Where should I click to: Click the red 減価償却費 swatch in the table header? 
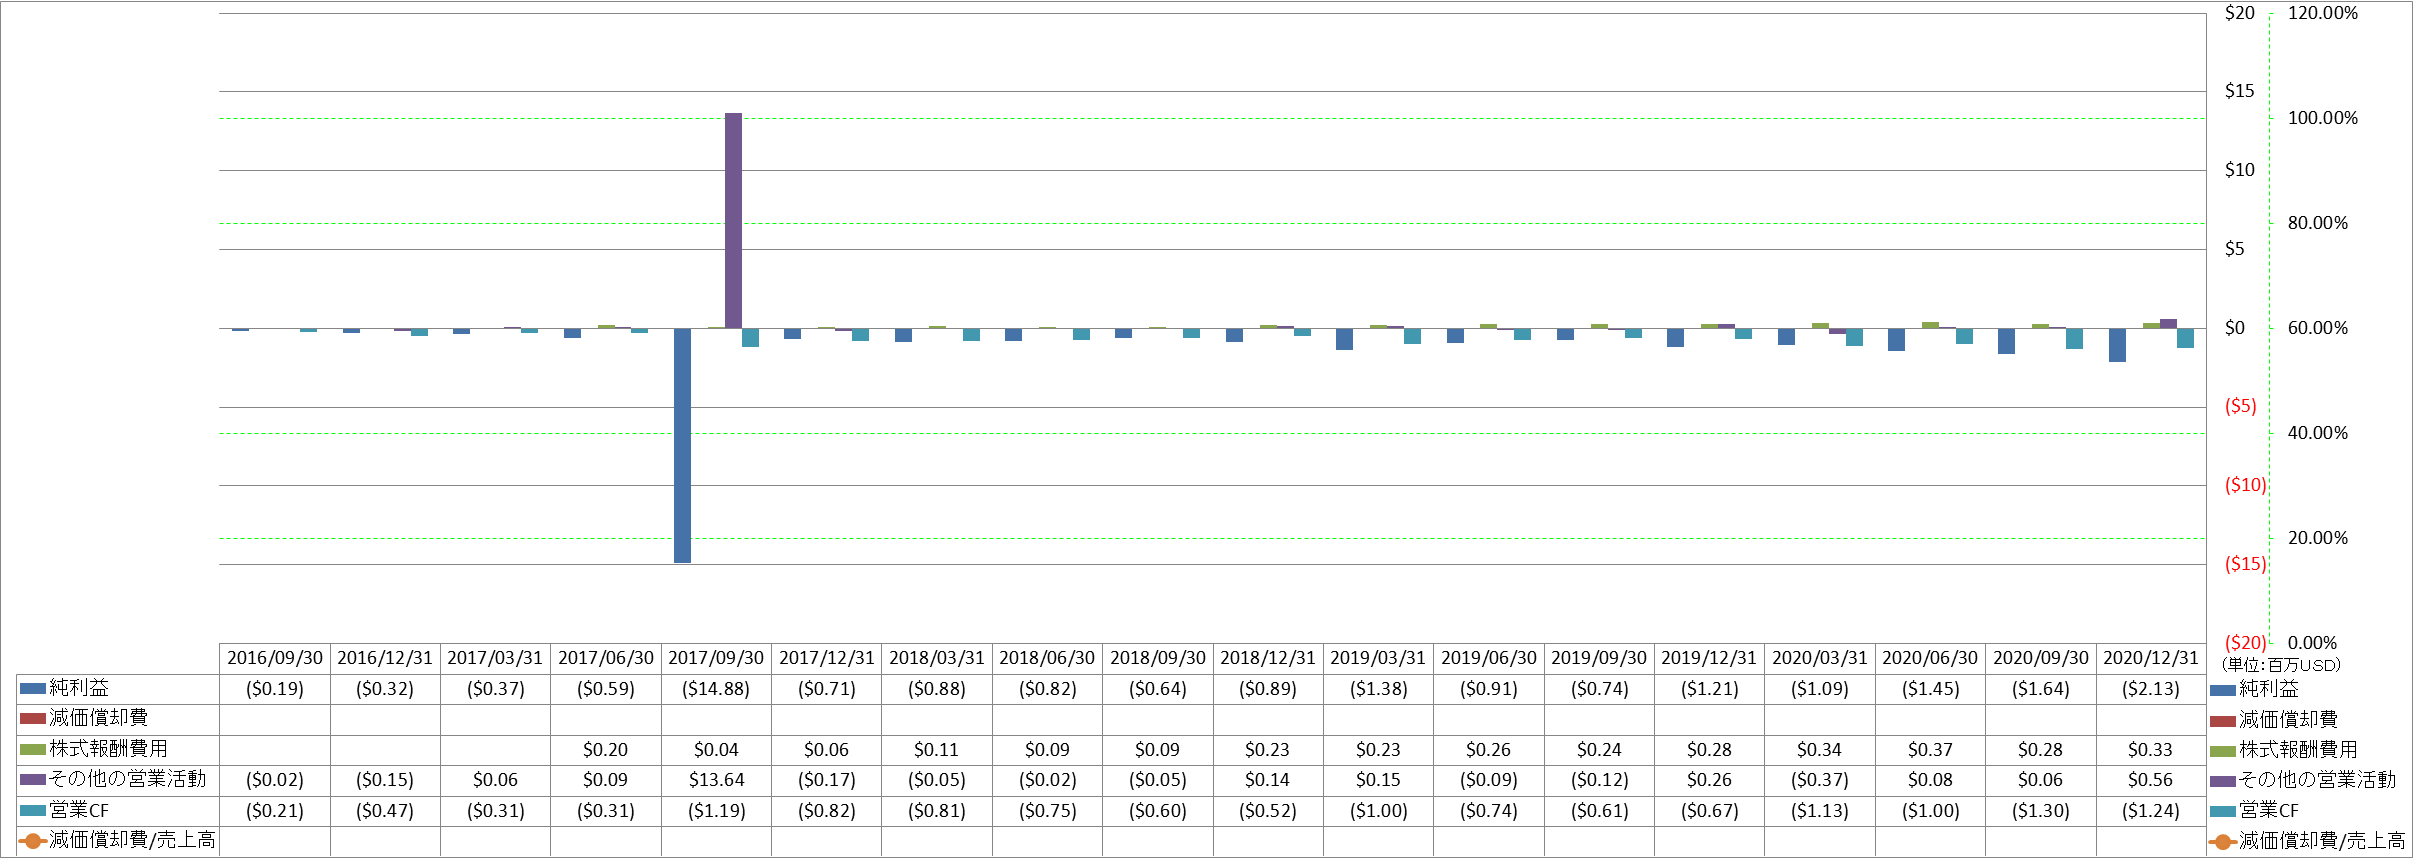33,719
